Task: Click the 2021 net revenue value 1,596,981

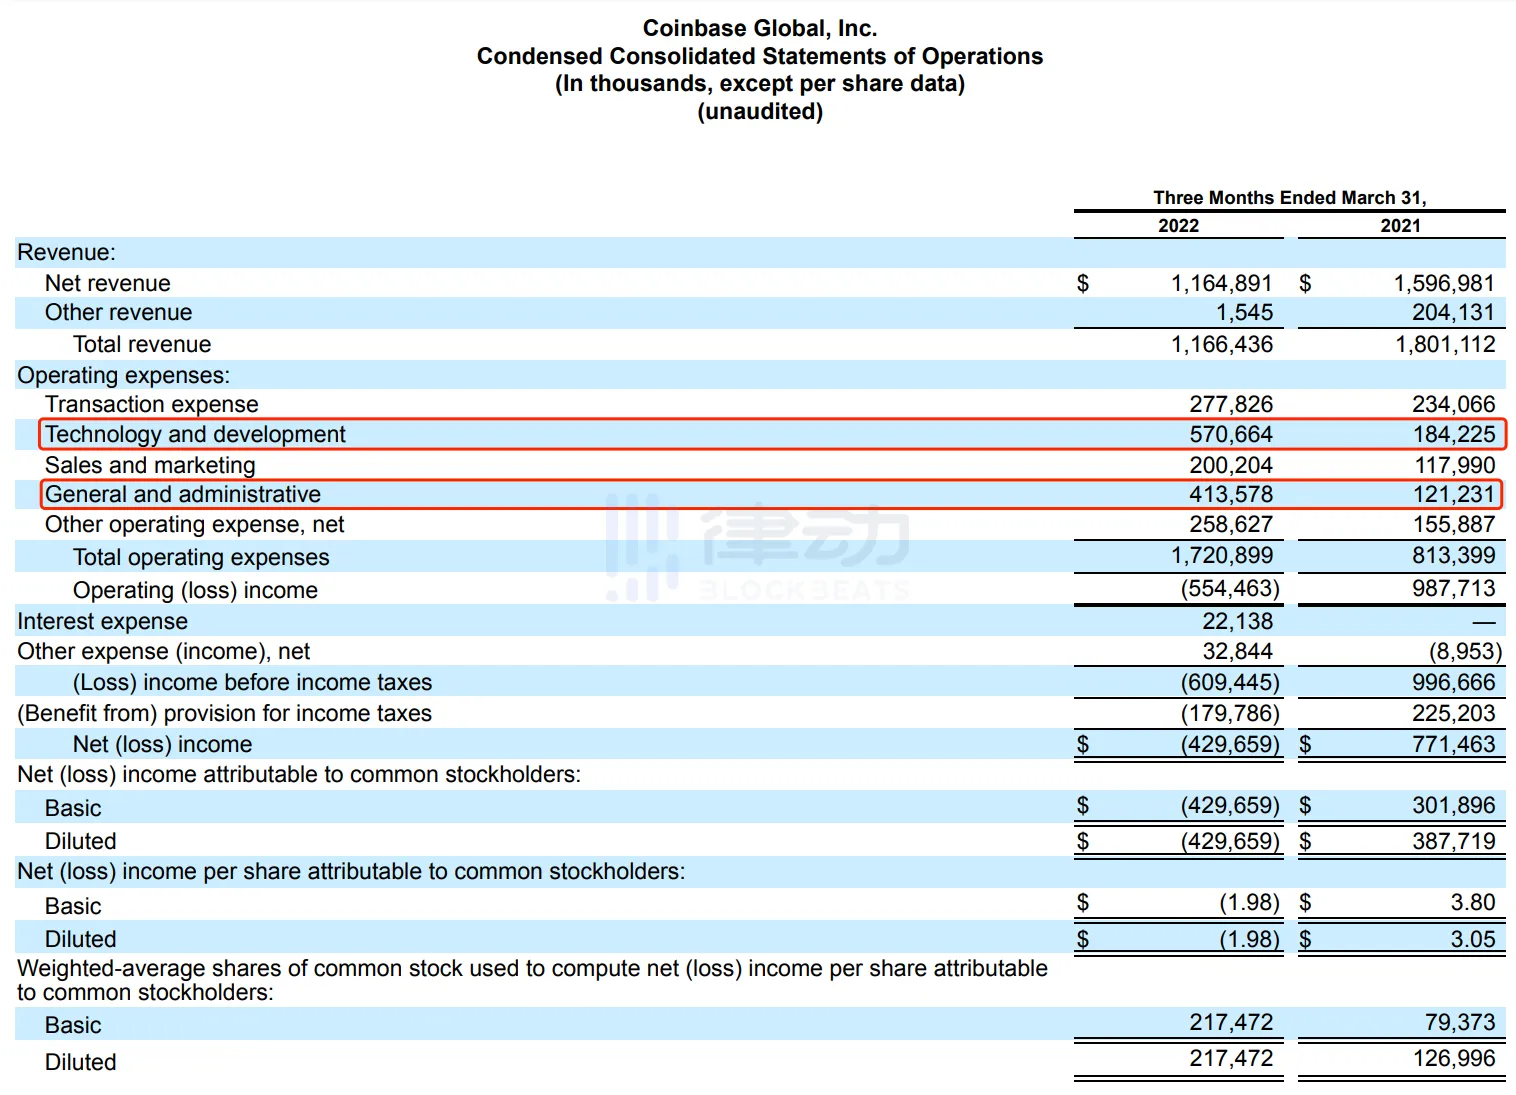Action: 1444,284
